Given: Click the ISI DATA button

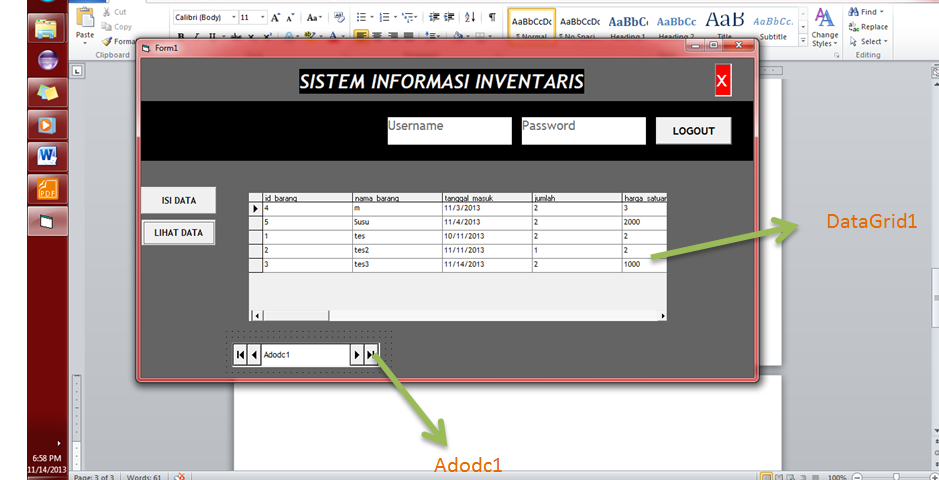Looking at the screenshot, I should click(x=179, y=200).
